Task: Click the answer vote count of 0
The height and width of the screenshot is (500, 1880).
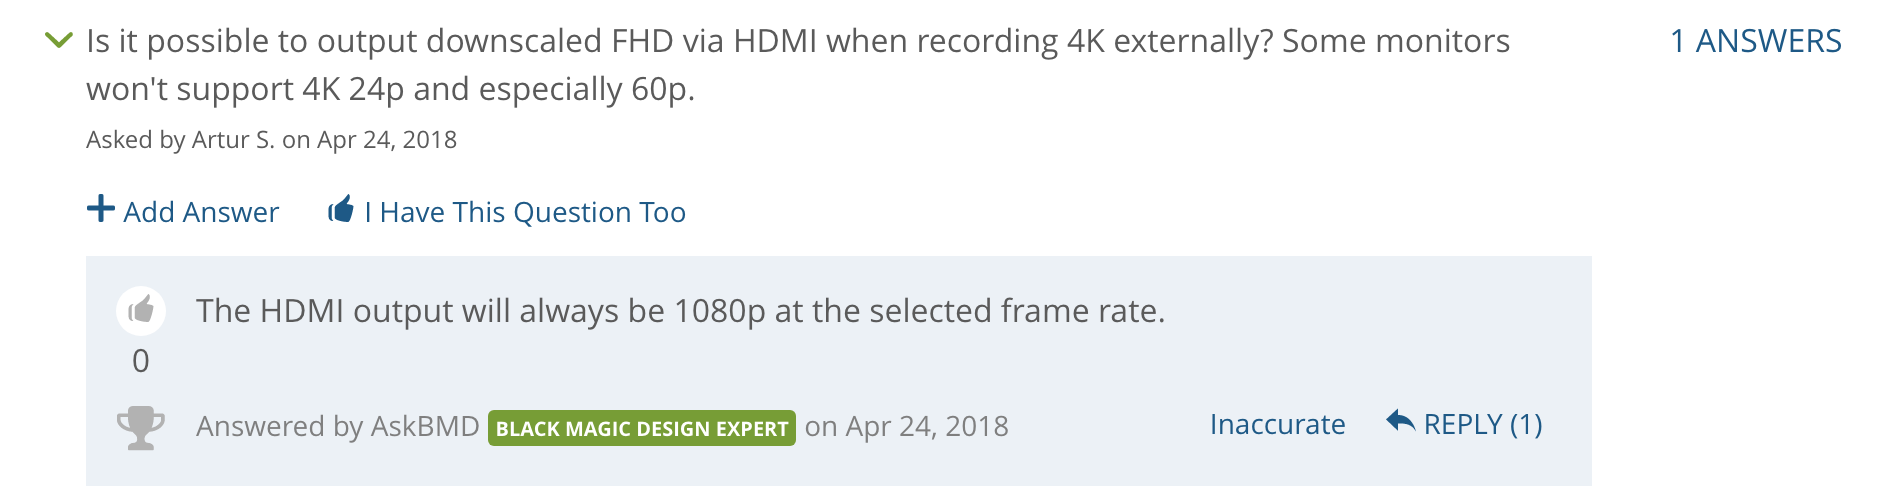Action: click(x=141, y=360)
